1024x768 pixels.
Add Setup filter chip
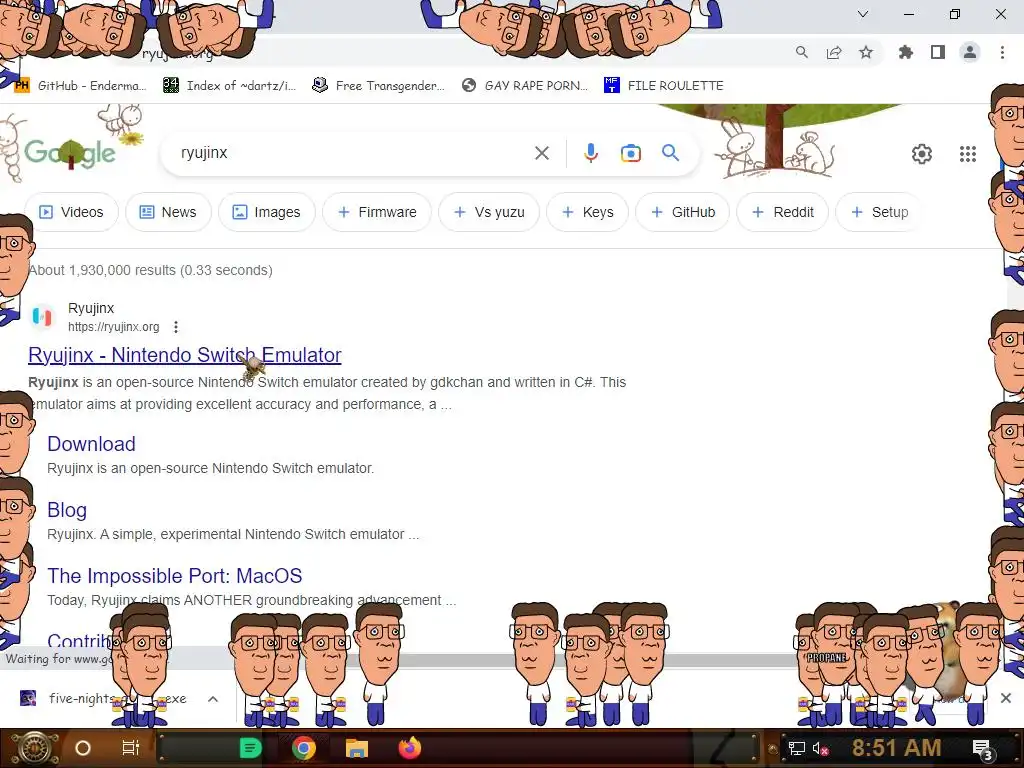[x=880, y=212]
